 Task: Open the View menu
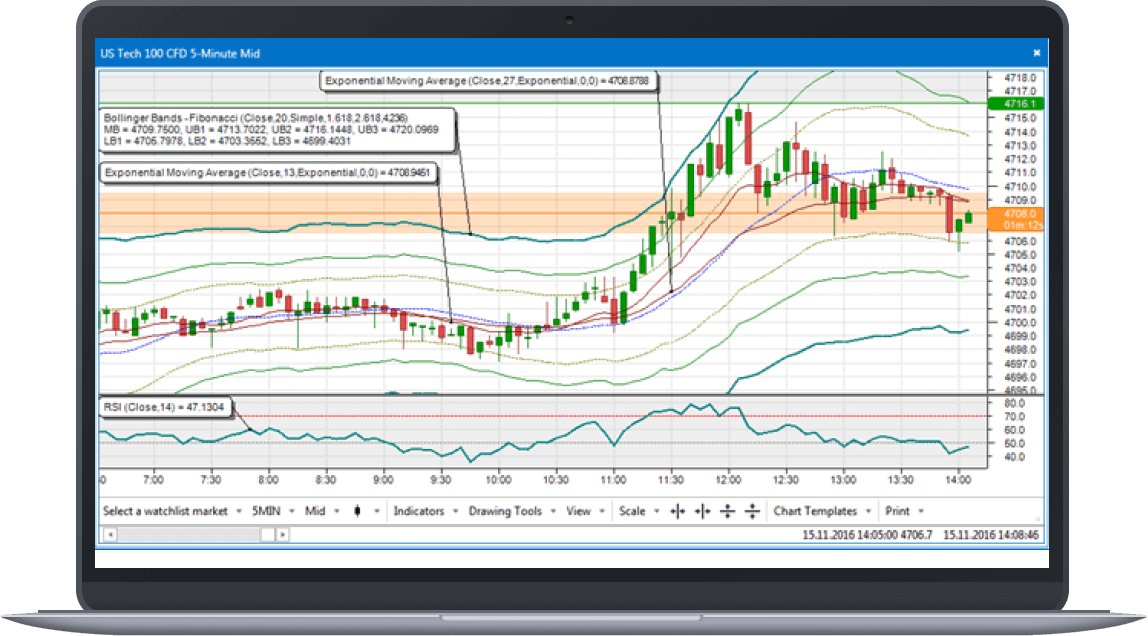coord(578,511)
